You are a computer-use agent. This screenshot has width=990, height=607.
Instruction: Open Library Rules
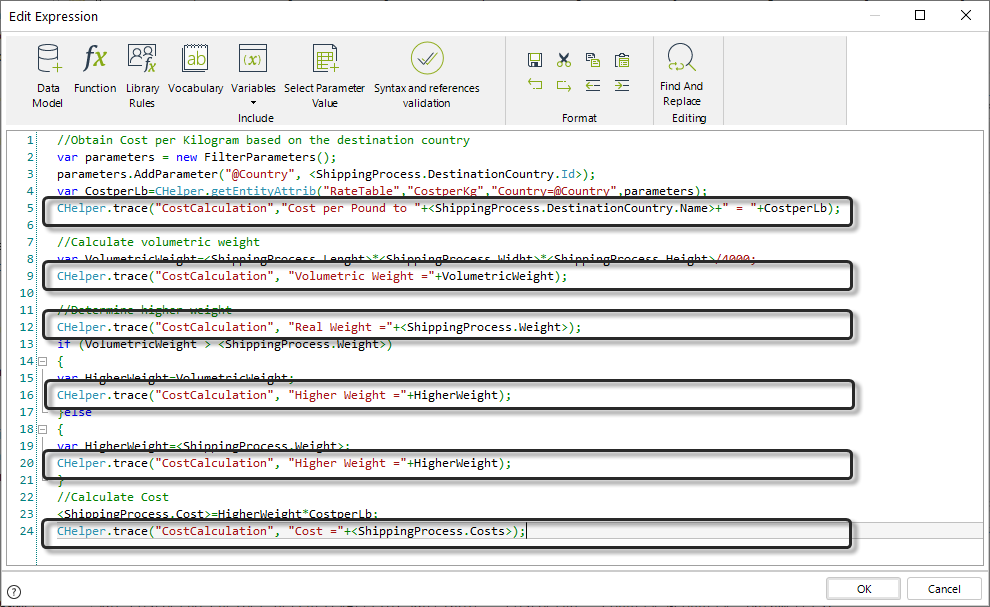(142, 76)
